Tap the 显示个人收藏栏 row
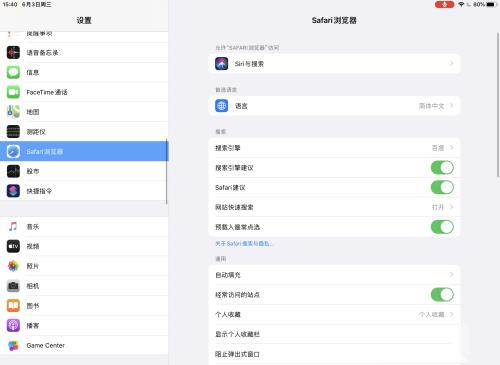Viewport: 500px width, 365px height. (334, 334)
